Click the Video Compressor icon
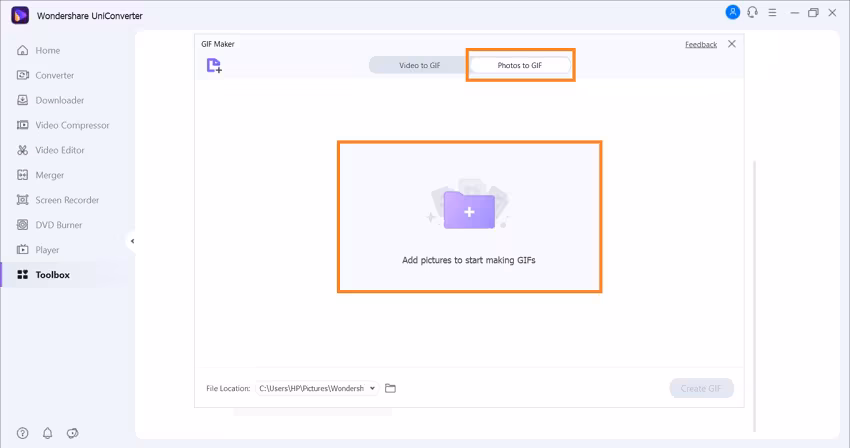Screen dimensions: 850x448 (x=22, y=125)
